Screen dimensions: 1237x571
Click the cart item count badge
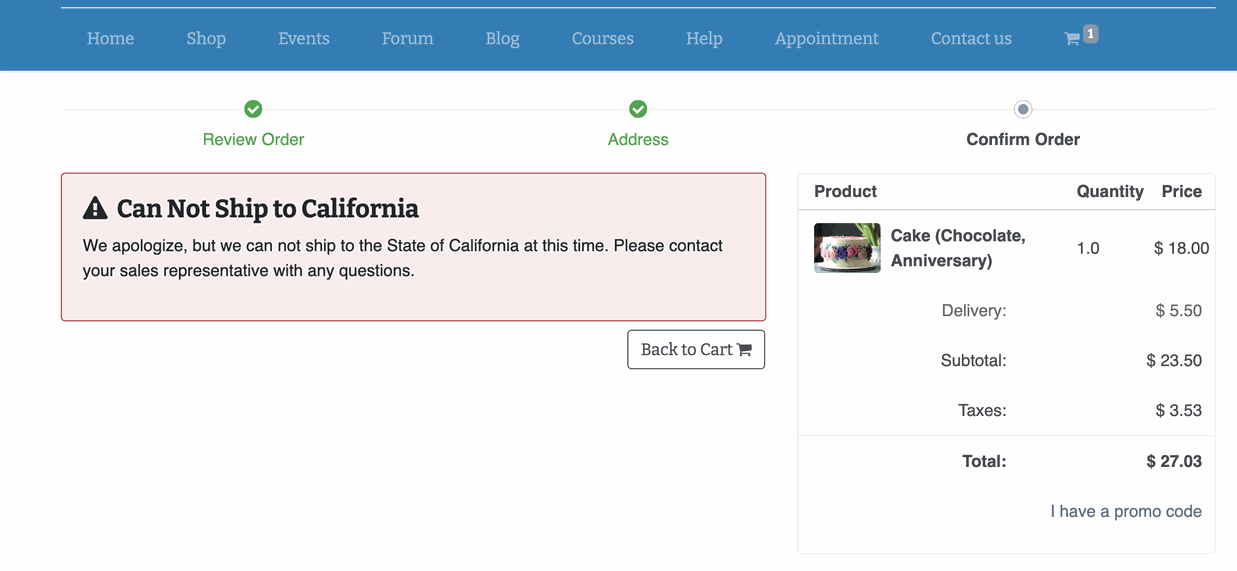1090,34
